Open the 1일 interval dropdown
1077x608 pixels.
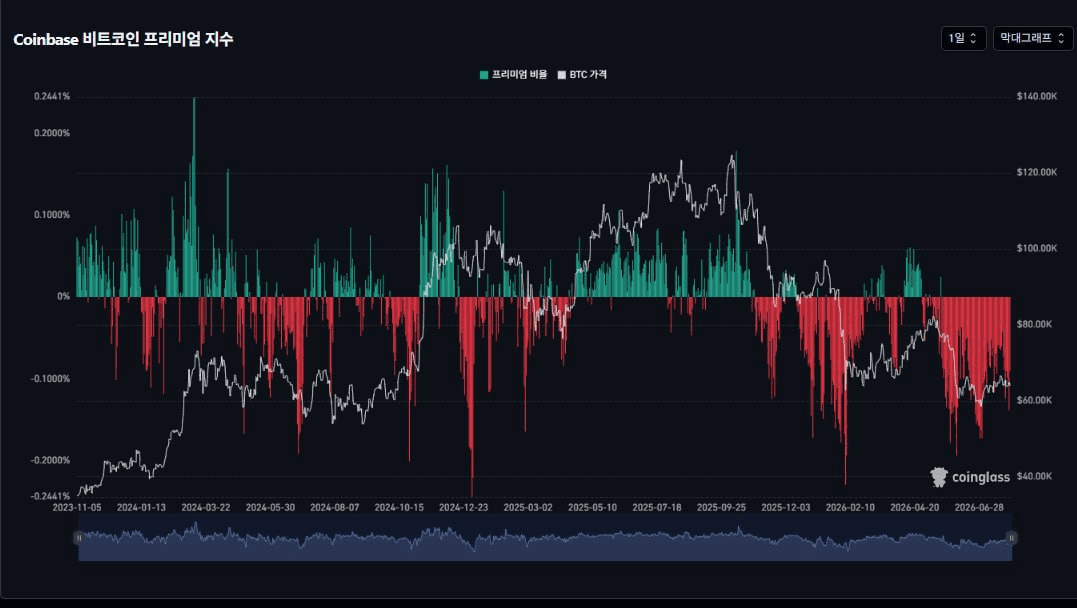pyautogui.click(x=963, y=38)
